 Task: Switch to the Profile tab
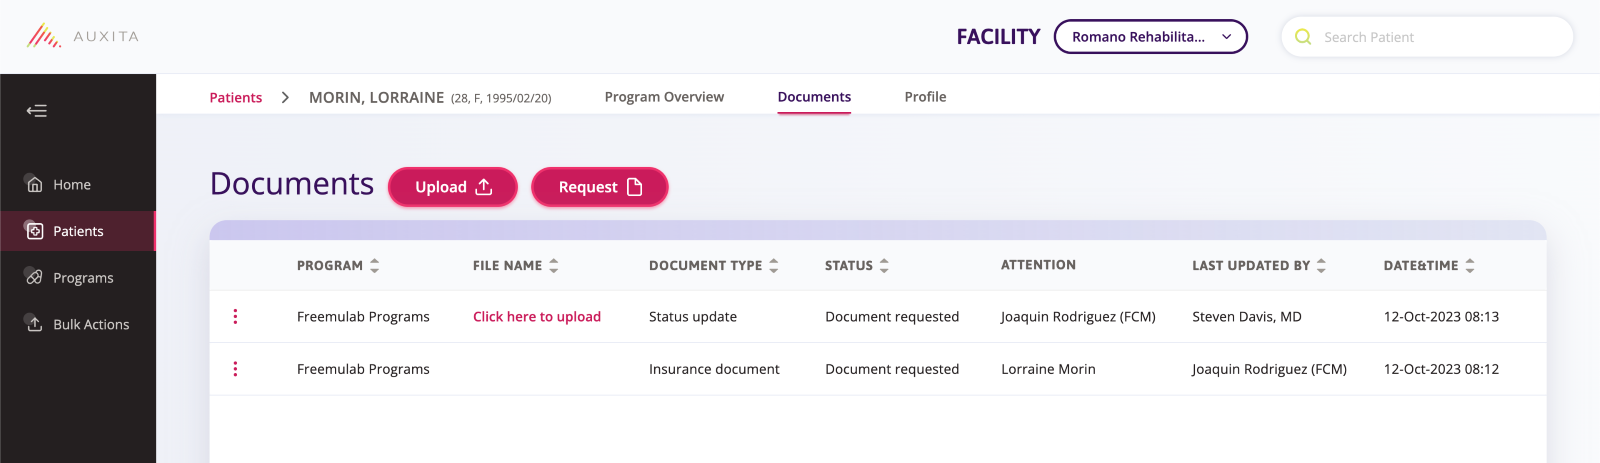tap(925, 97)
